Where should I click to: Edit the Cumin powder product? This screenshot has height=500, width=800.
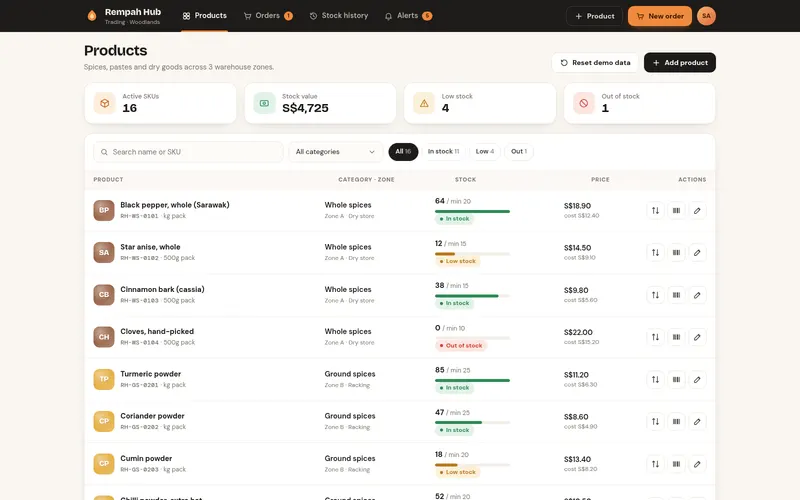pyautogui.click(x=697, y=464)
